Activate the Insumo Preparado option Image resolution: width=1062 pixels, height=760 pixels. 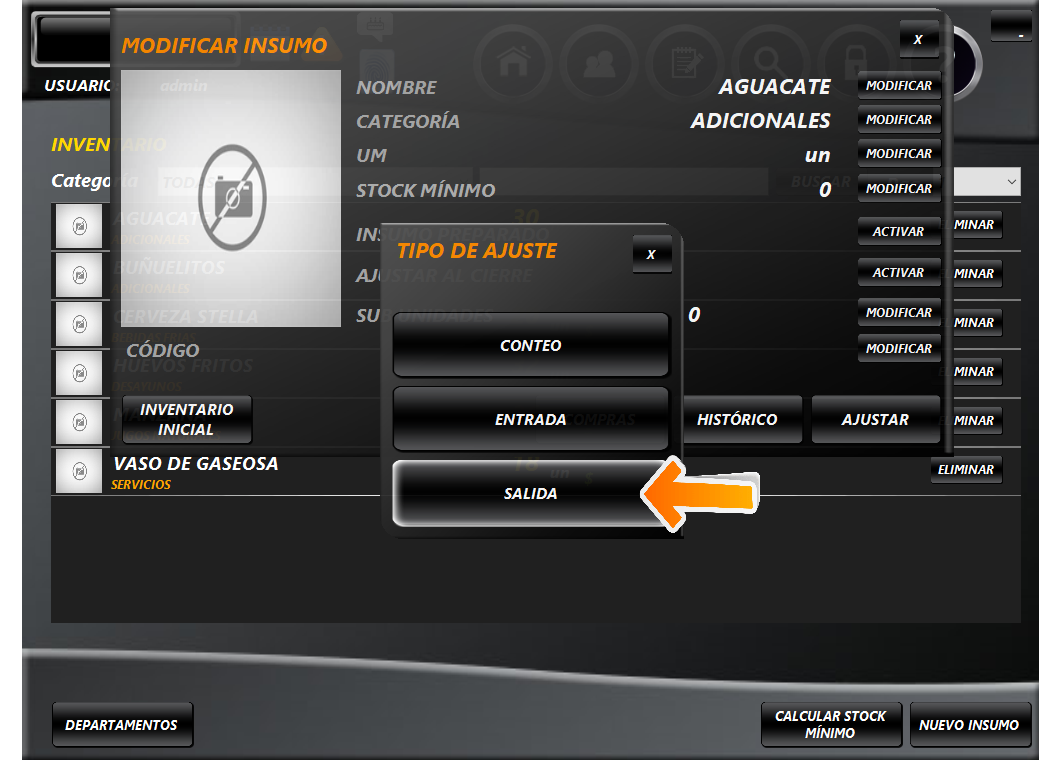tap(898, 231)
